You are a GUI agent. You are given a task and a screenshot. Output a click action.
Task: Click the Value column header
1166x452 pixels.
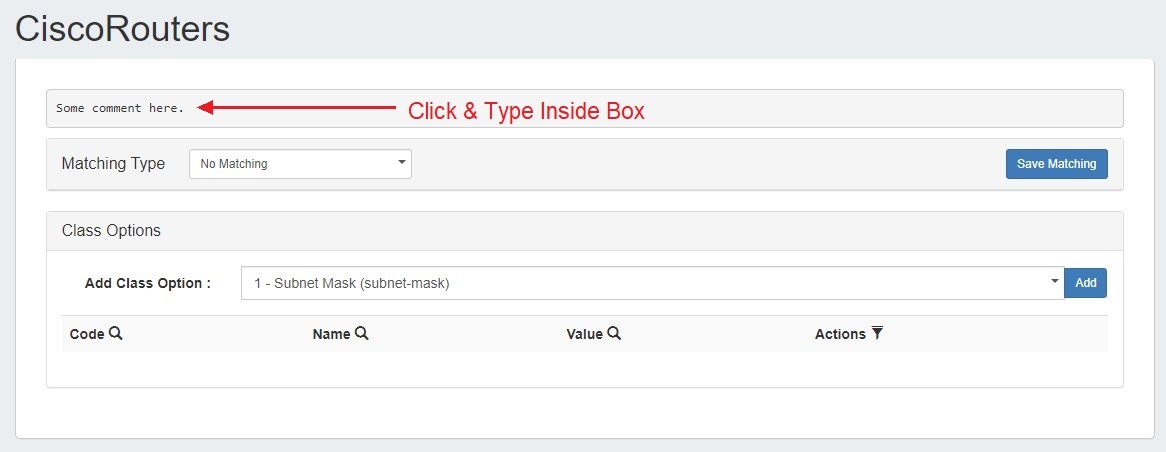tap(584, 334)
